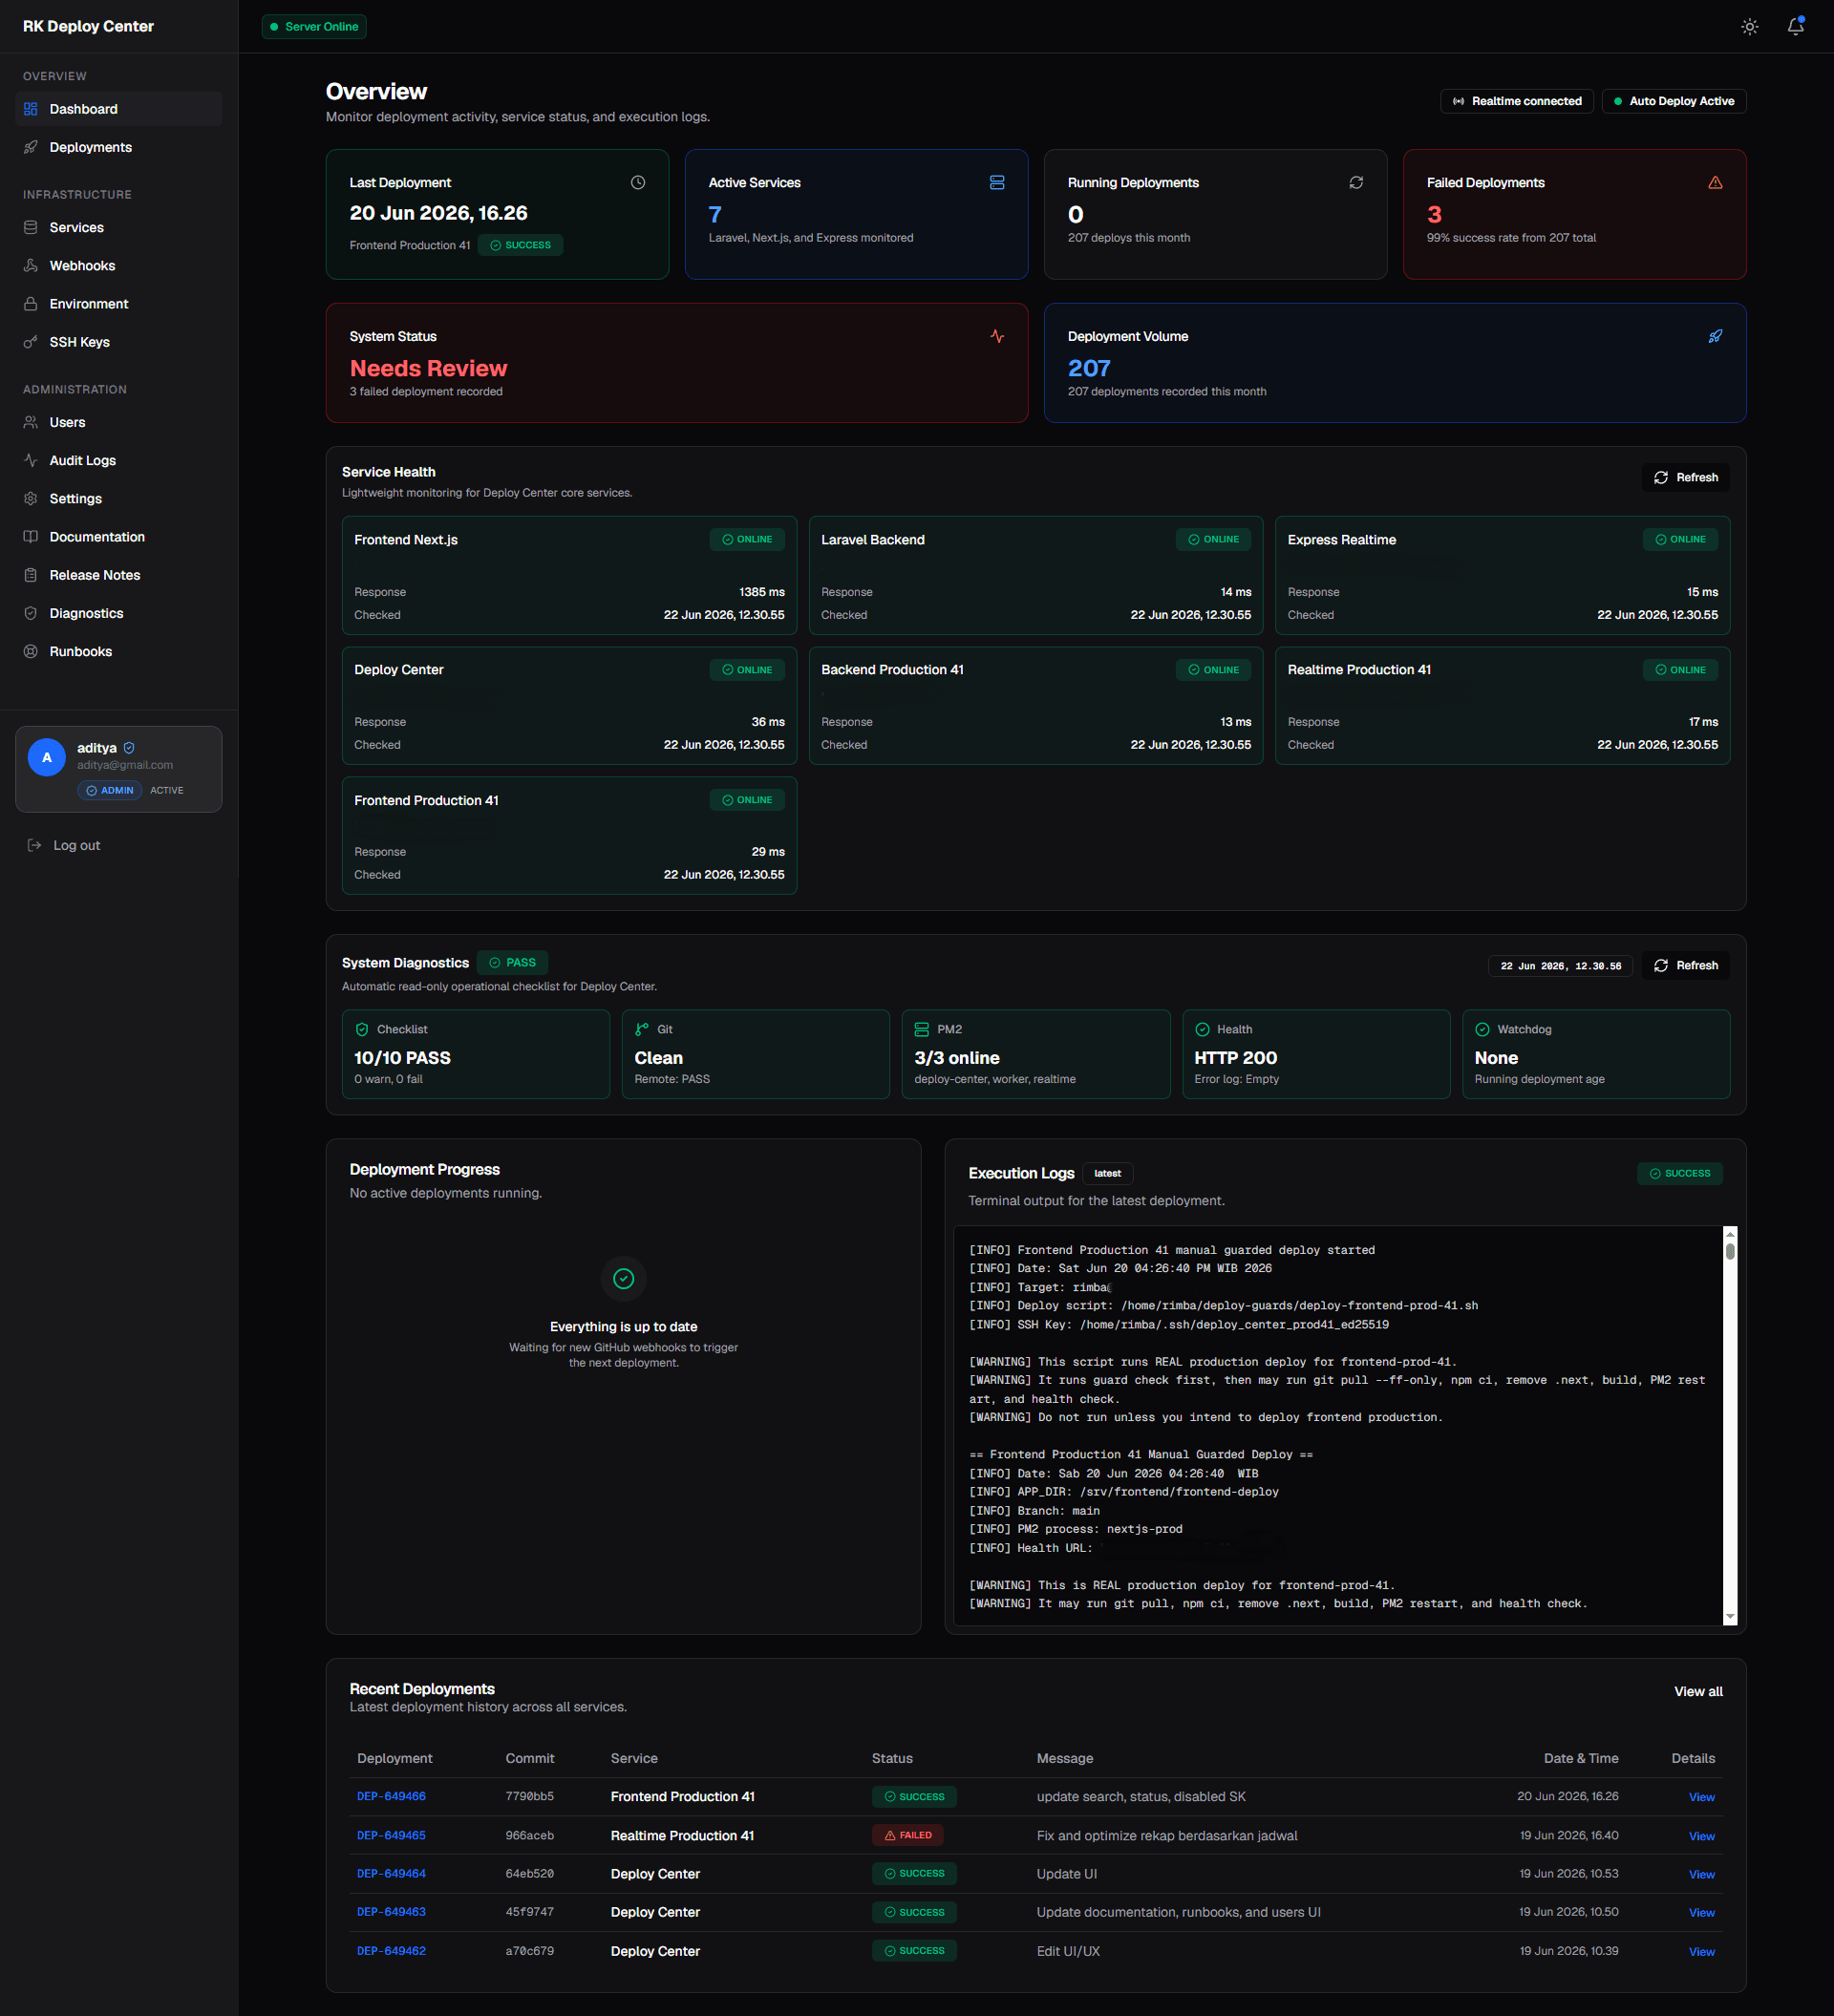The width and height of the screenshot is (1834, 2016).
Task: Click the Runbooks lifebuoy icon in sidebar
Action: pyautogui.click(x=31, y=651)
